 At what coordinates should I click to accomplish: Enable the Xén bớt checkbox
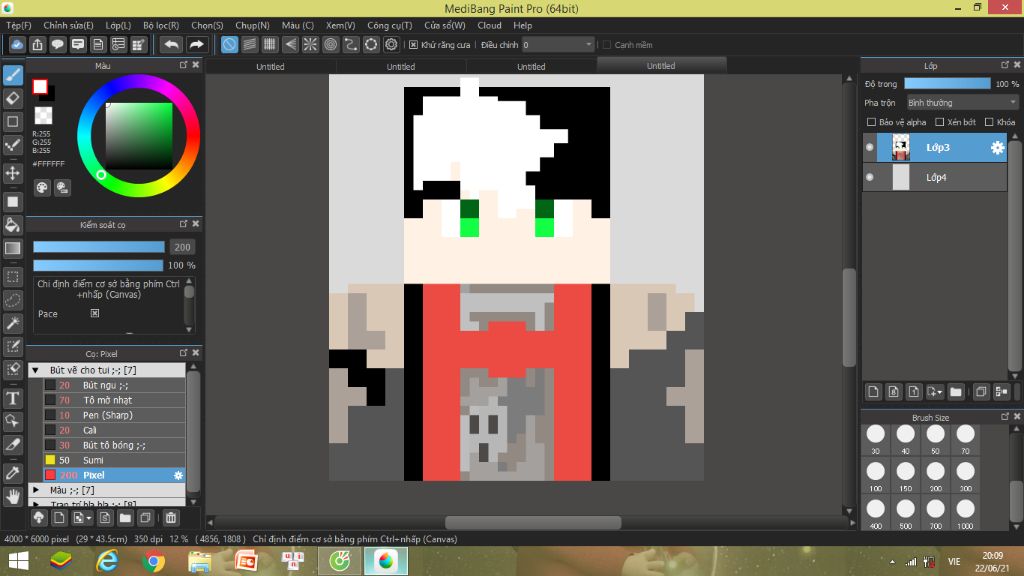pos(940,122)
